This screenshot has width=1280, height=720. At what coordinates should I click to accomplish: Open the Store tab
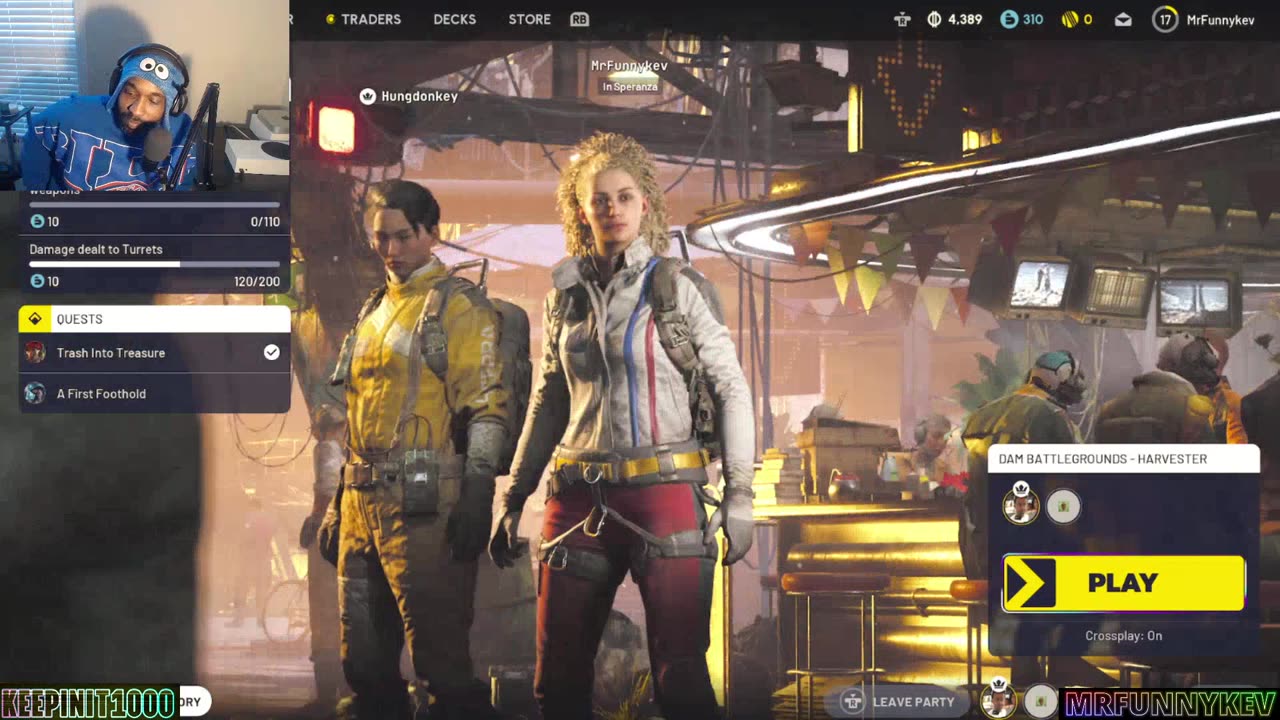pos(529,19)
